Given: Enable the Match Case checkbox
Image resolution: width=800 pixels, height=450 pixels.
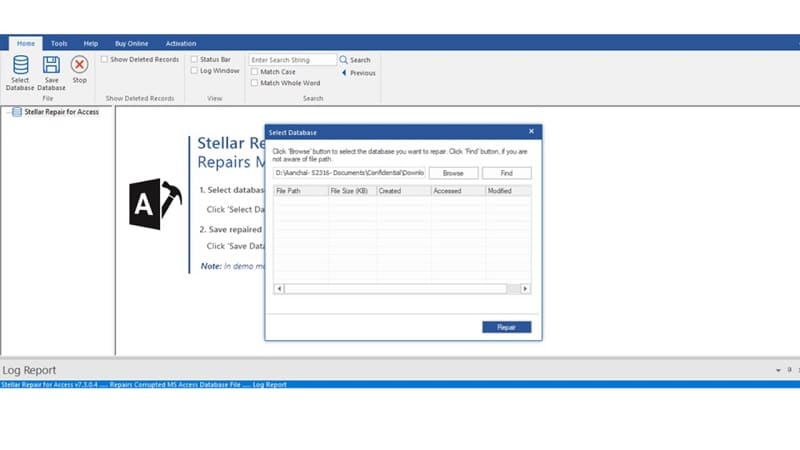Looking at the screenshot, I should (x=254, y=71).
